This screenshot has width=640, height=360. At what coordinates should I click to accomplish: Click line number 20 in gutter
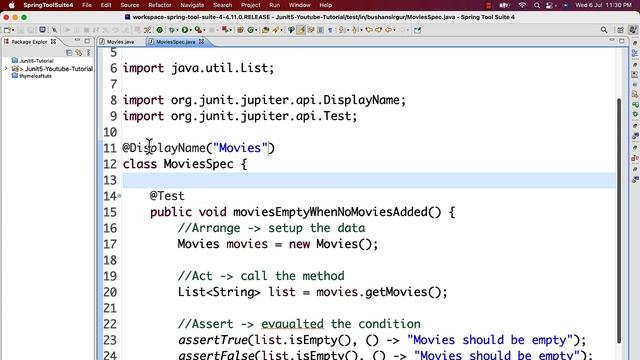110,292
